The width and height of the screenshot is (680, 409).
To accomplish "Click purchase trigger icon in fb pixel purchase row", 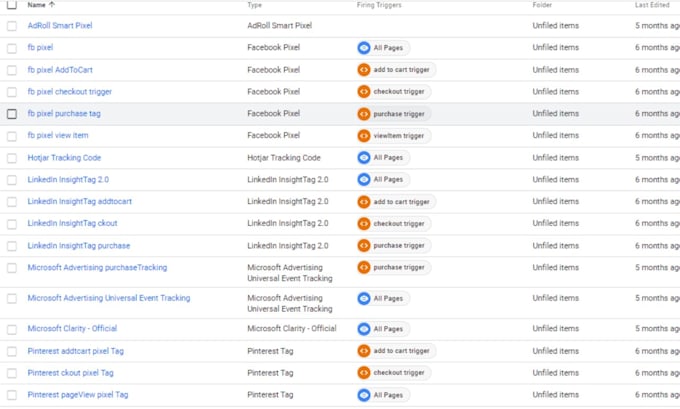I will [x=364, y=114].
